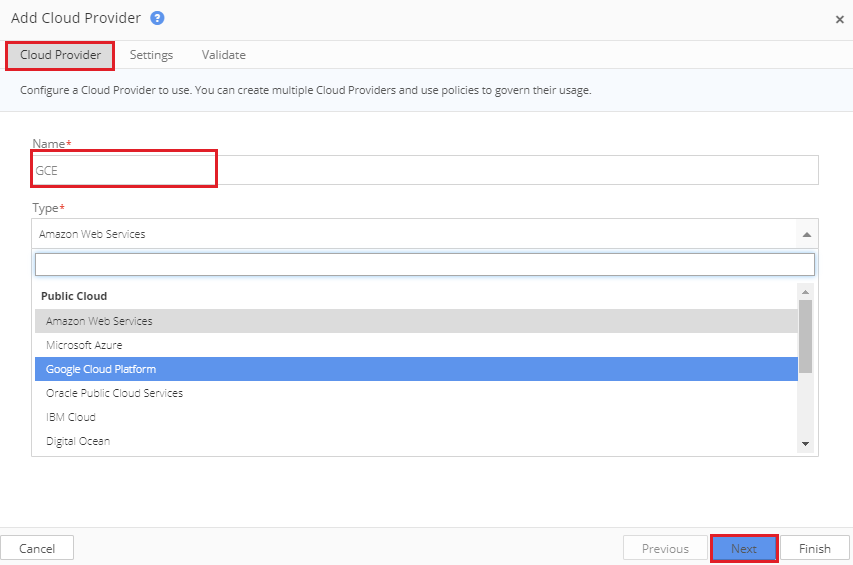Pick IBM Cloud from the list
The height and width of the screenshot is (565, 853).
coord(416,417)
